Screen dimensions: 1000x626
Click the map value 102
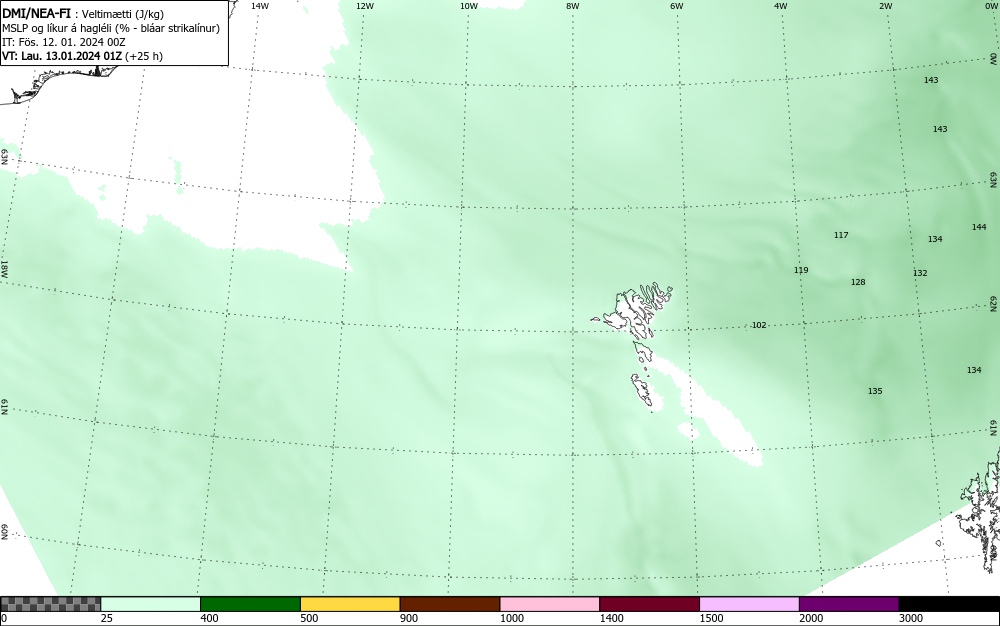(759, 325)
